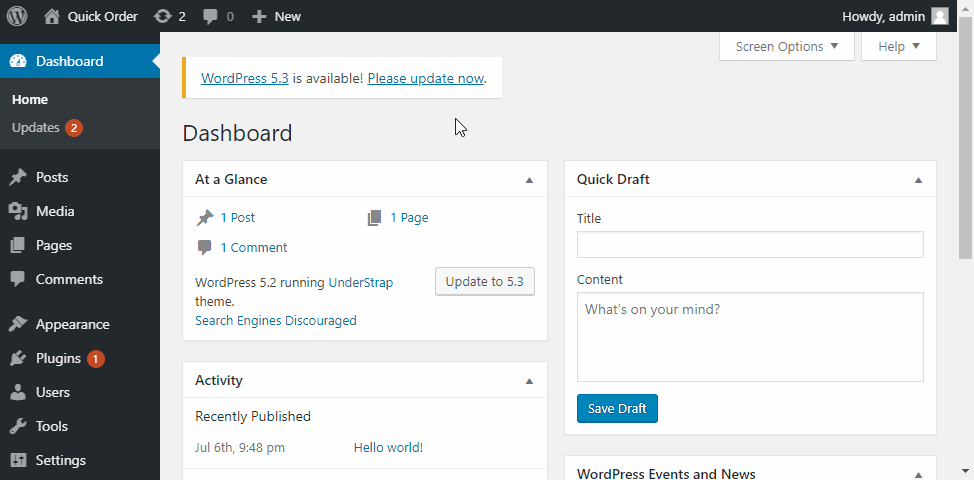Screen dimensions: 974x480
Task: Open the Updates submenu item
Action: pos(36,128)
